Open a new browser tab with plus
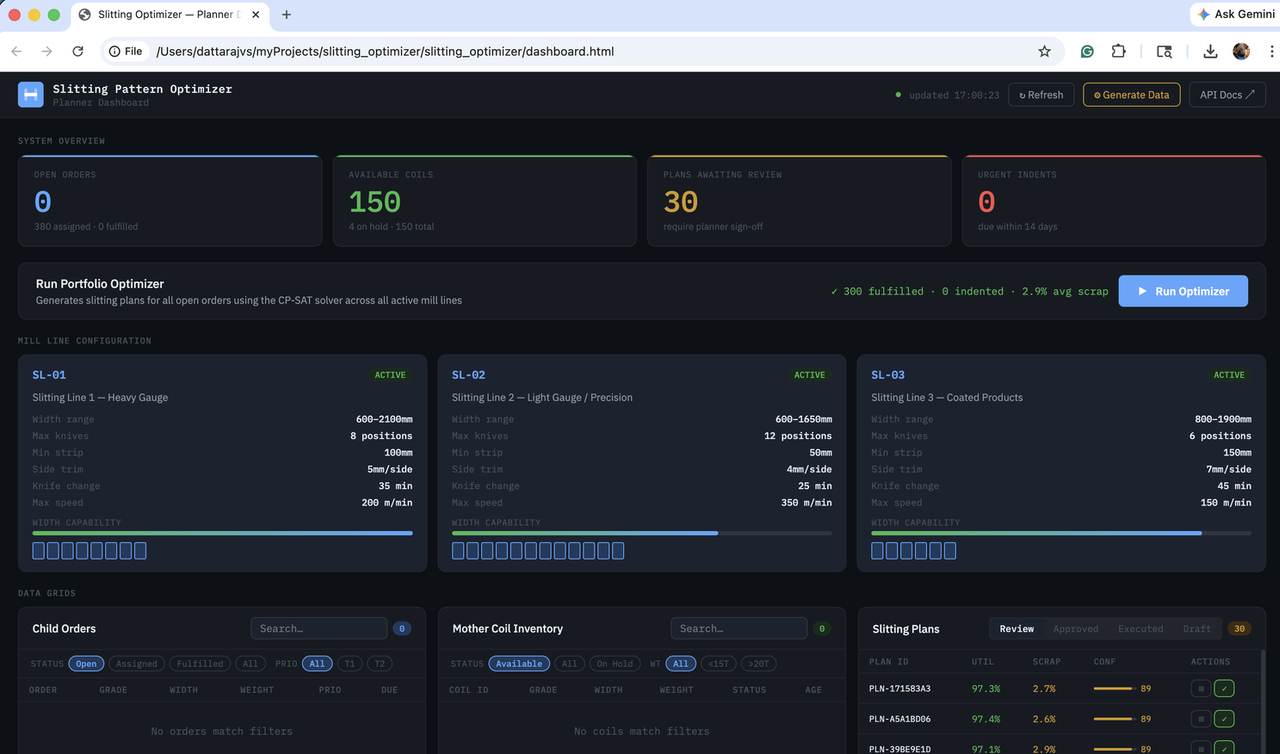This screenshot has height=754, width=1280. pyautogui.click(x=287, y=15)
